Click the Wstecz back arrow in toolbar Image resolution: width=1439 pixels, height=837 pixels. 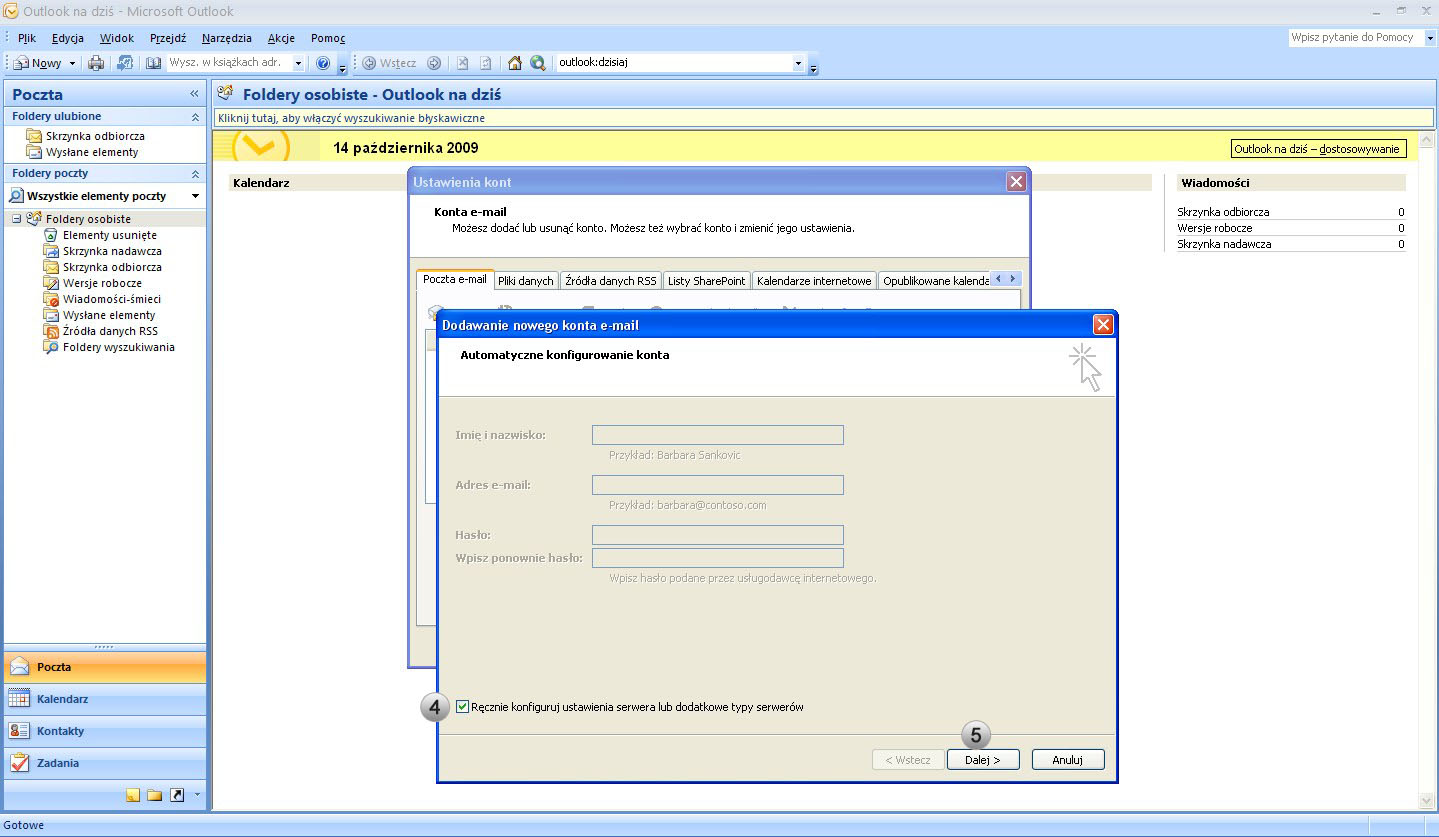[x=389, y=63]
